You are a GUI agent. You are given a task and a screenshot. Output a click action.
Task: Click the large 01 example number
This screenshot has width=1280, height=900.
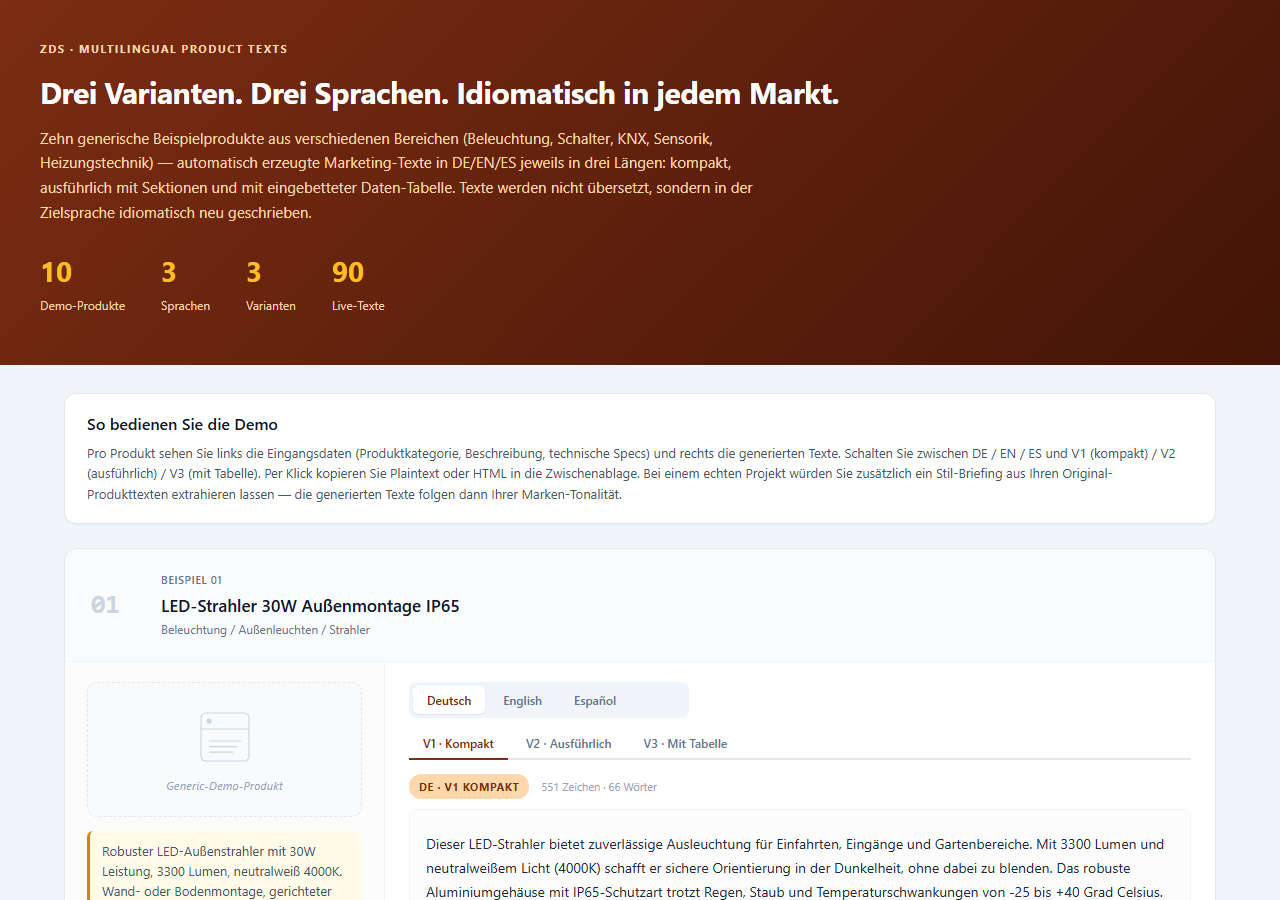tap(105, 605)
